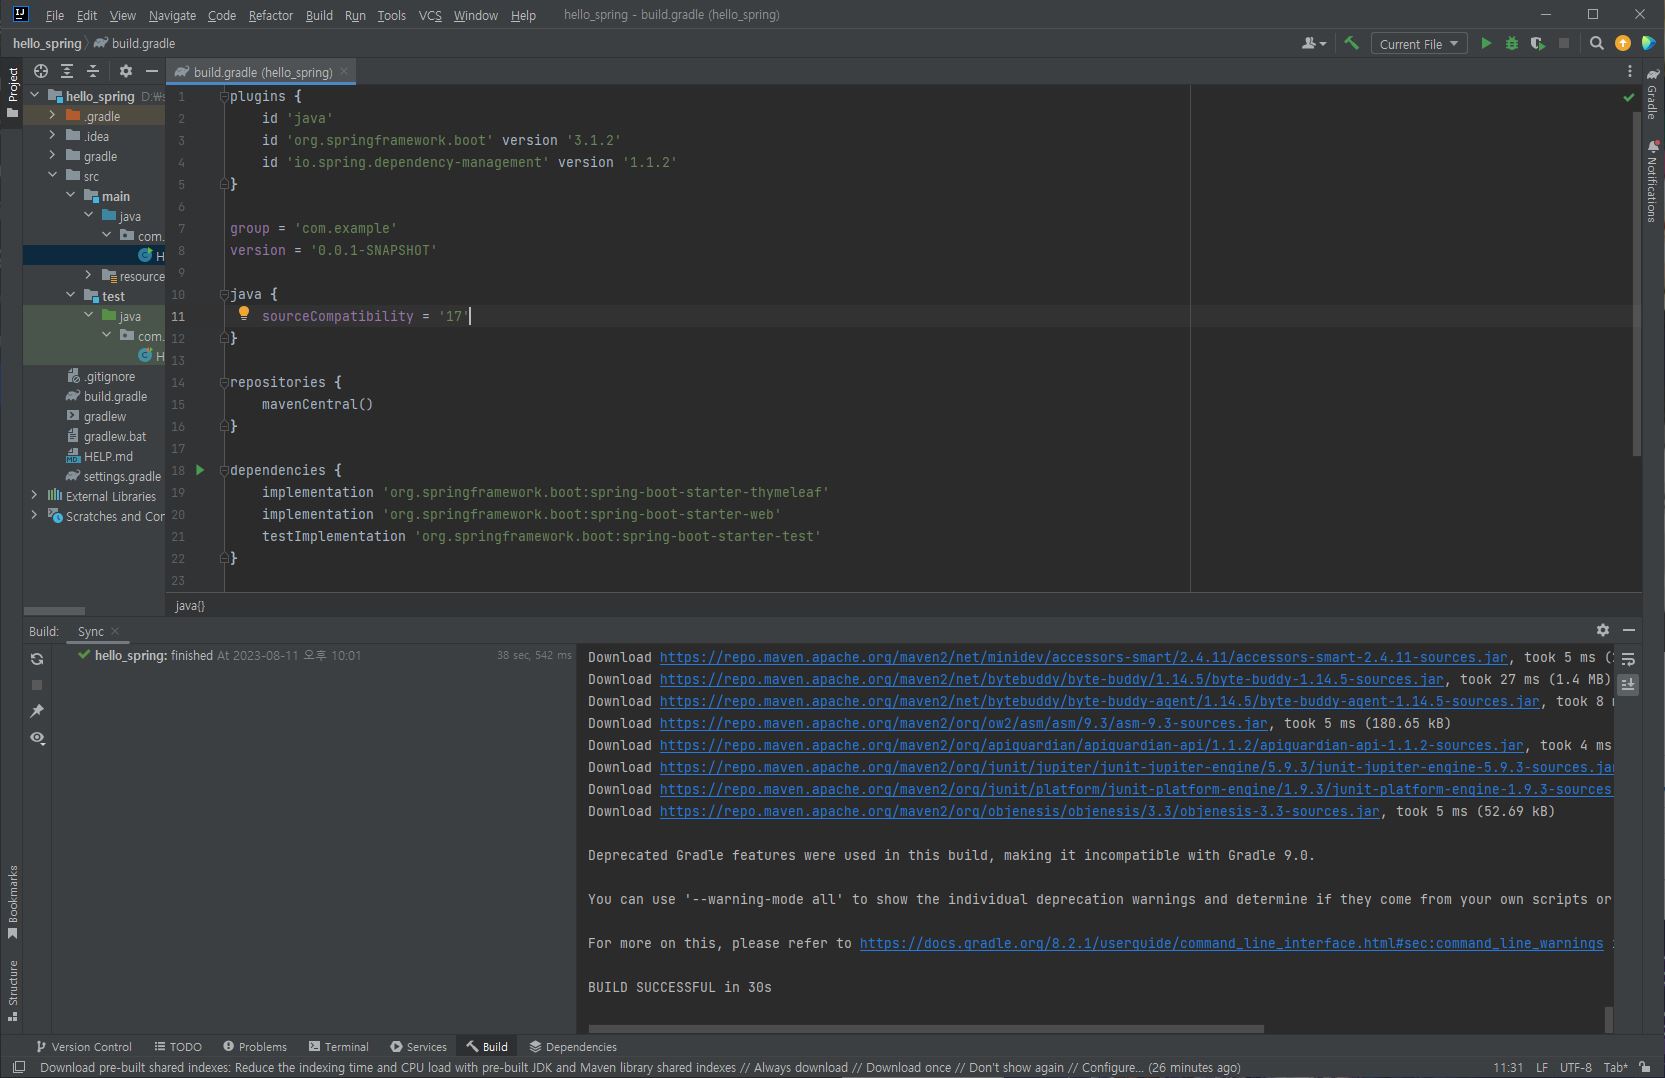The image size is (1665, 1078).
Task: Toggle the eye view options in Build panel
Action: [x=37, y=738]
